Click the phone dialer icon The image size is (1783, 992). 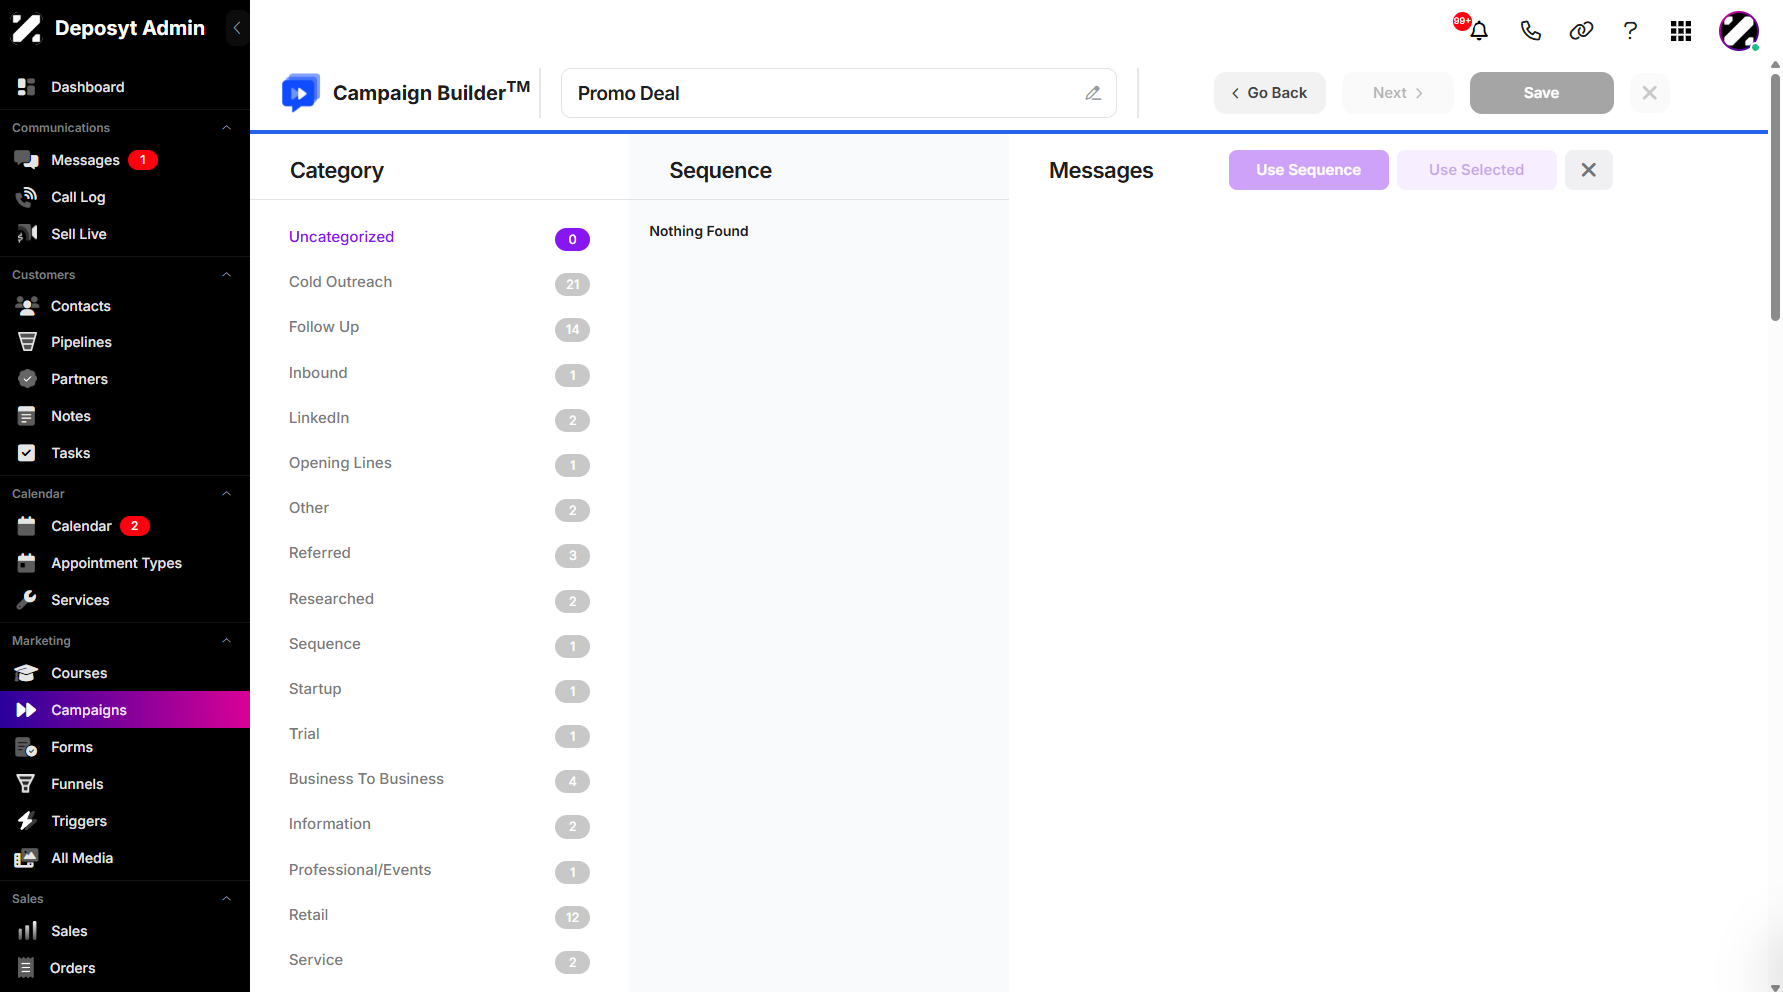tap(1530, 31)
